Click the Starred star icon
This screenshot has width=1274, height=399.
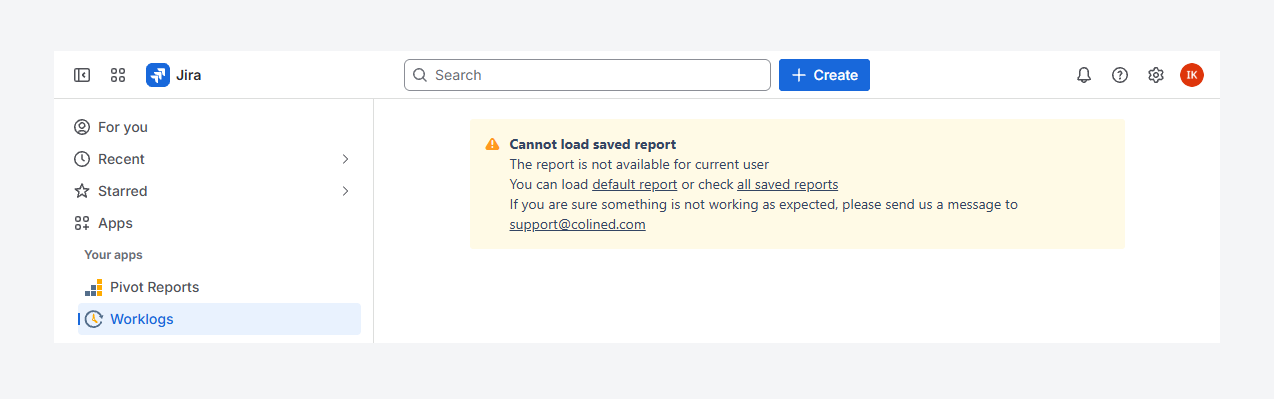(x=82, y=191)
